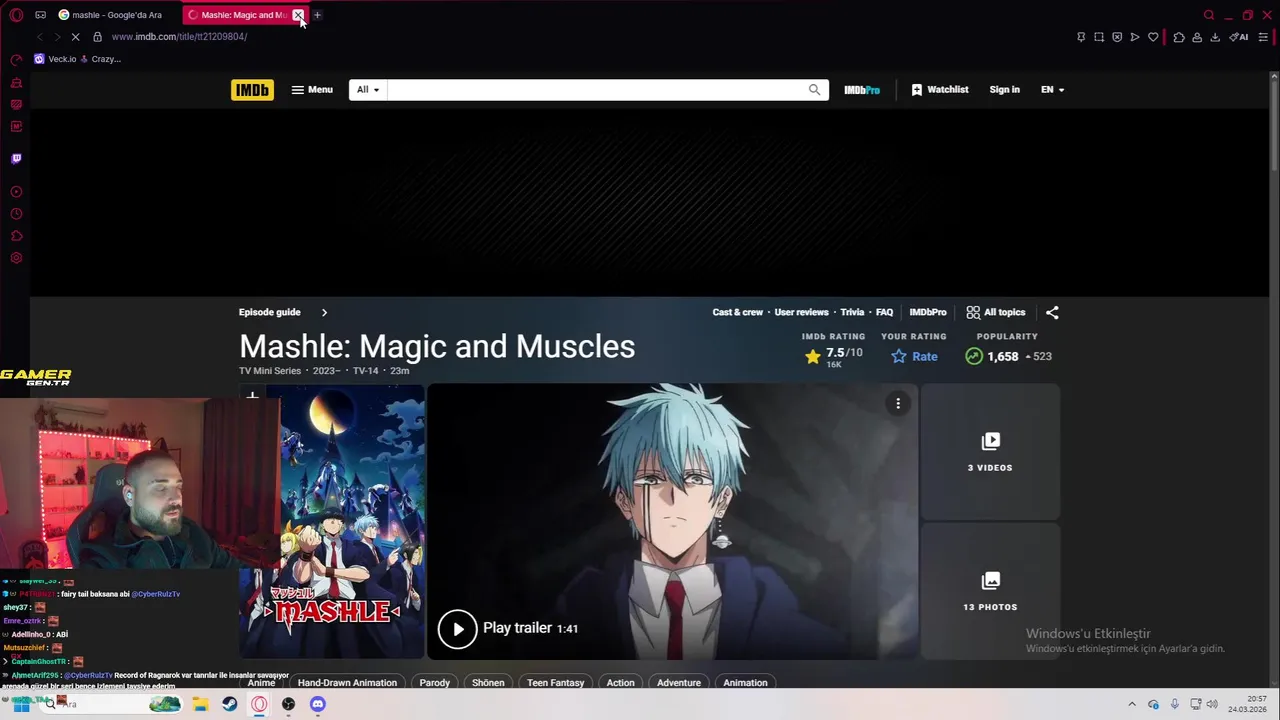Open the 13 PHOTOS tile
Image resolution: width=1280 pixels, height=720 pixels.
pyautogui.click(x=990, y=591)
